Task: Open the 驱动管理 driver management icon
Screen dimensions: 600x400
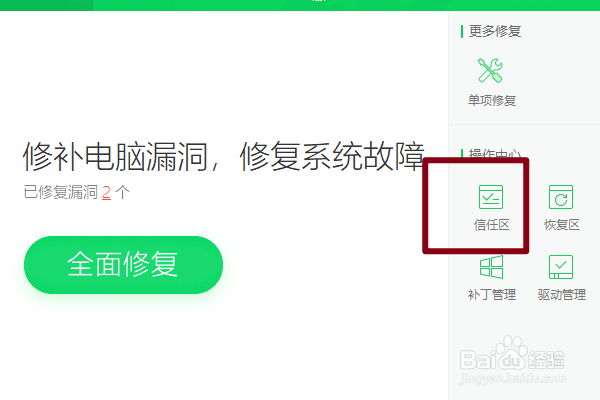Action: pos(561,267)
